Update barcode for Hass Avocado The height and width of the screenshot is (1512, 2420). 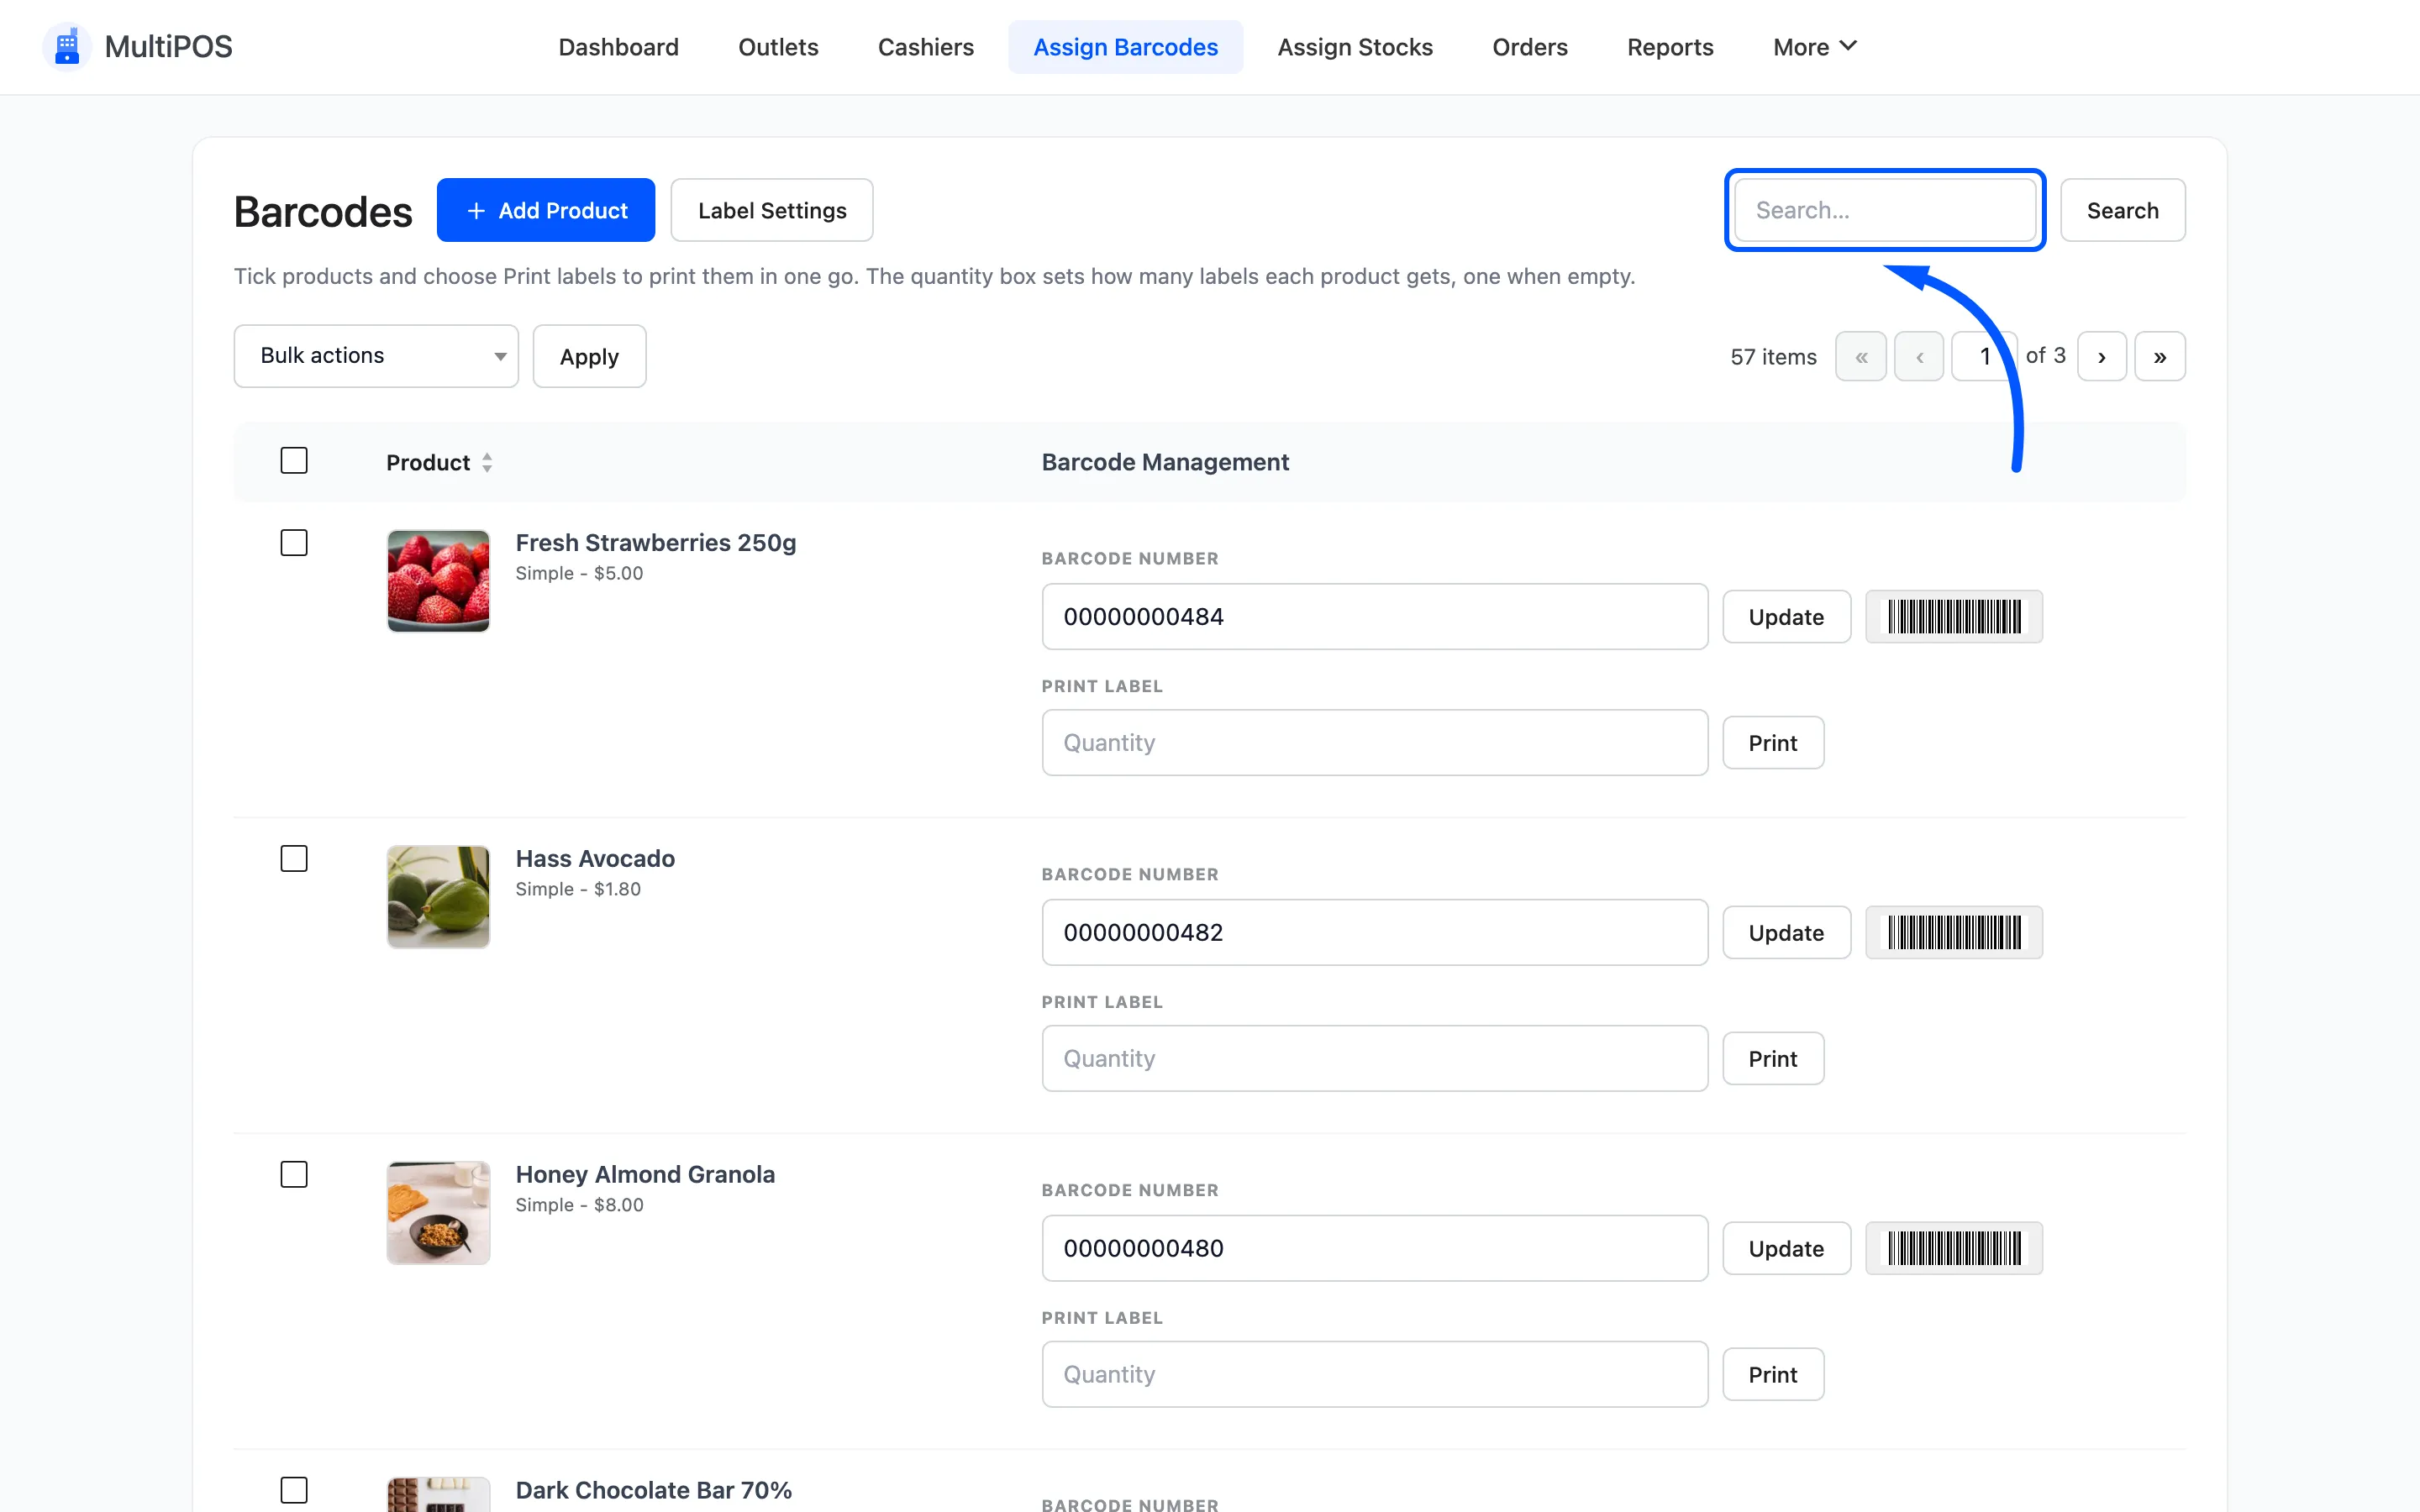tap(1786, 933)
